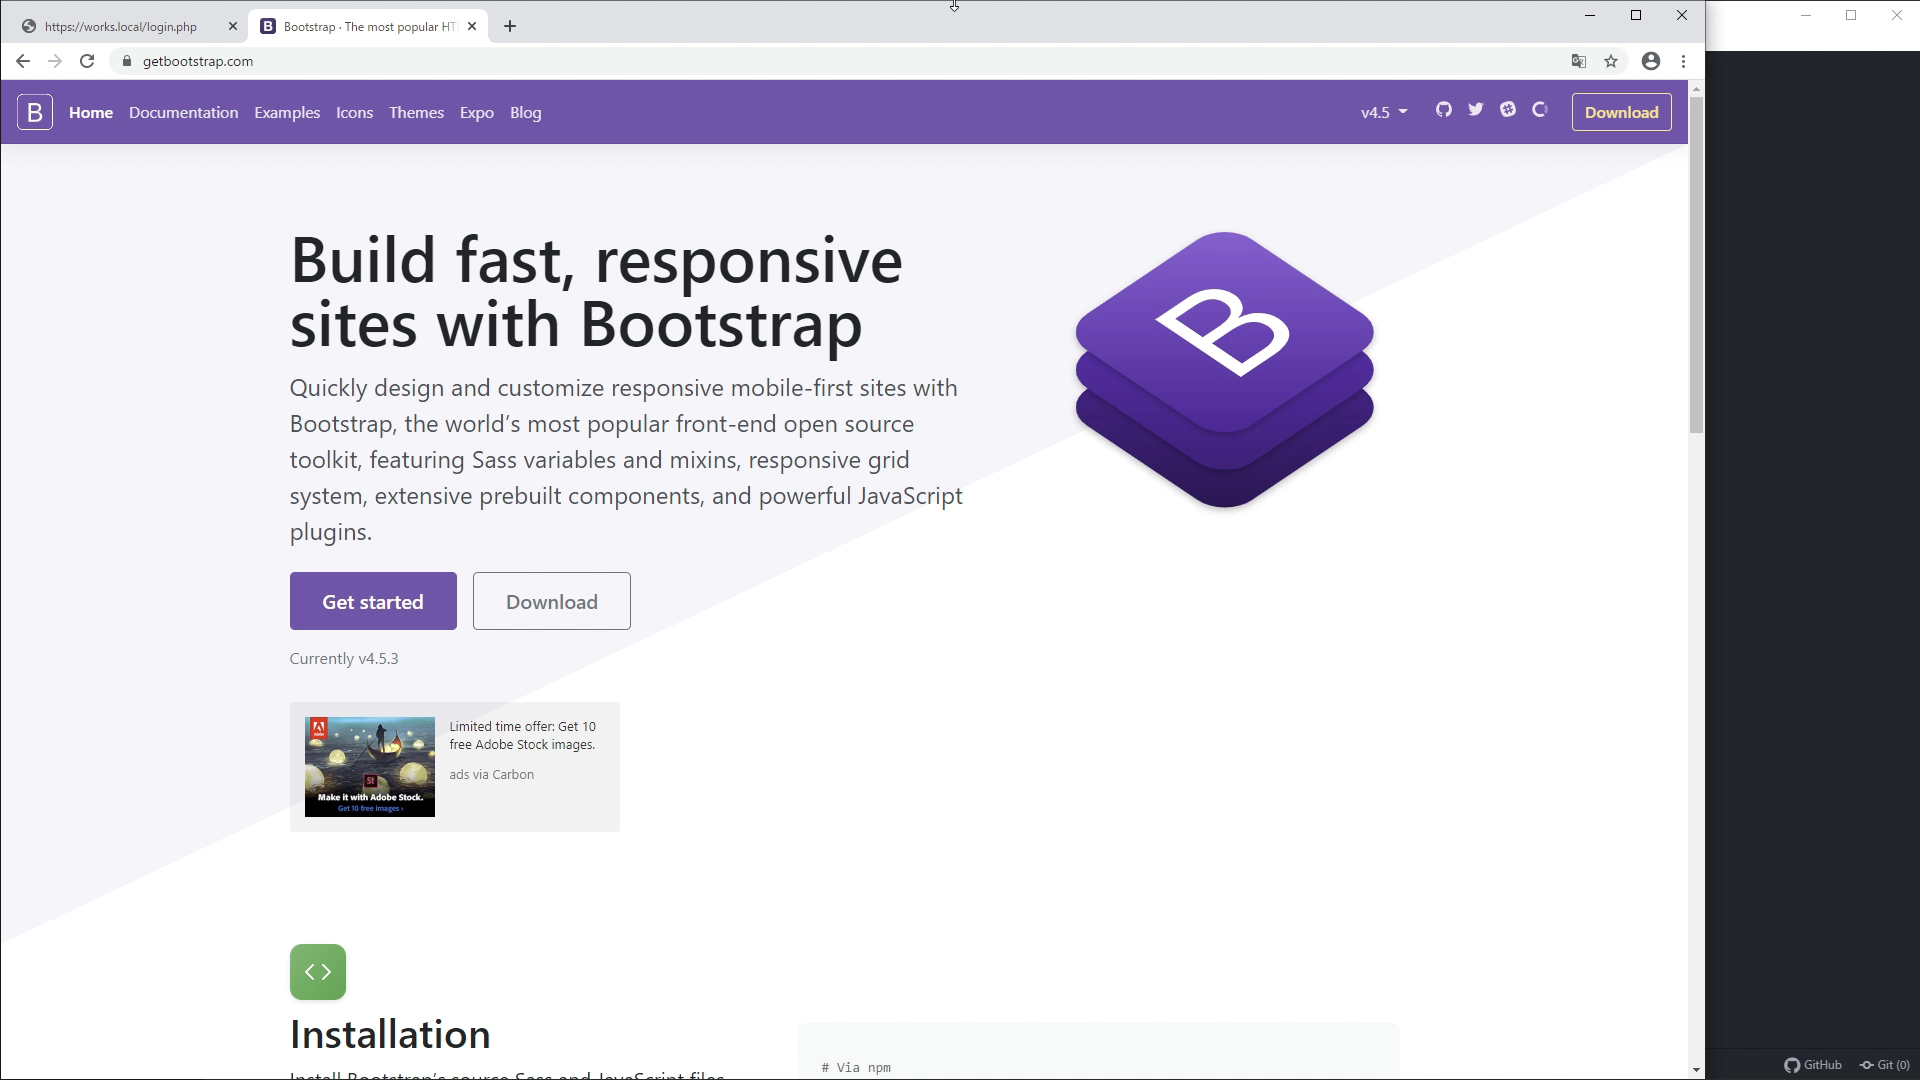Viewport: 1920px width, 1080px height.
Task: Open Blog in the navbar
Action: tap(526, 112)
